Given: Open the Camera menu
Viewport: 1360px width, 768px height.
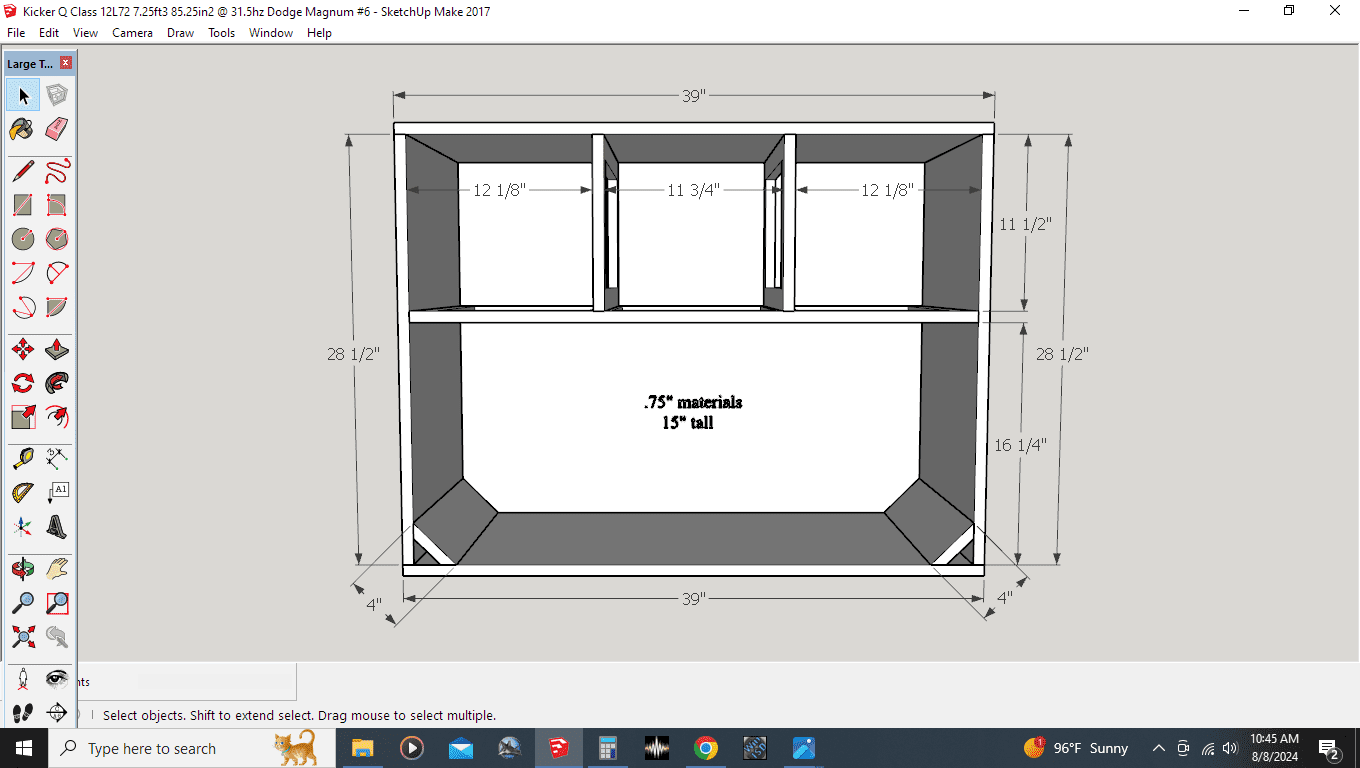Looking at the screenshot, I should tap(133, 33).
